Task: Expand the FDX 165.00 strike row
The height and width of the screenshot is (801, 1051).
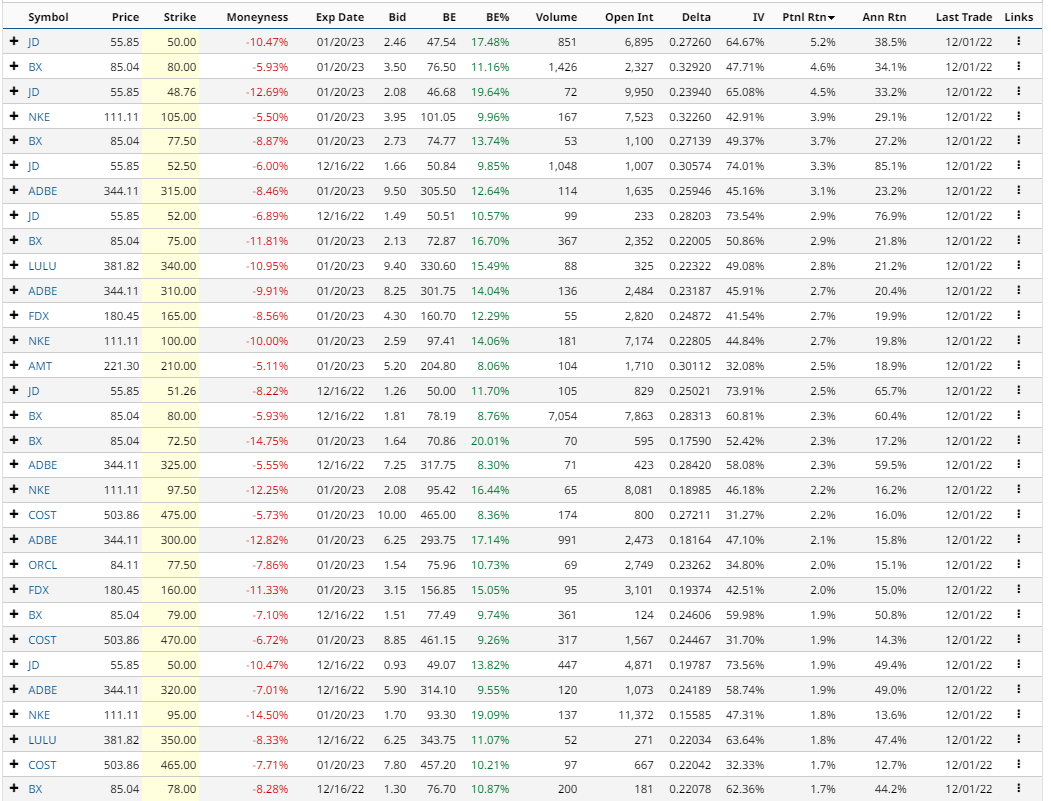Action: 13,316
